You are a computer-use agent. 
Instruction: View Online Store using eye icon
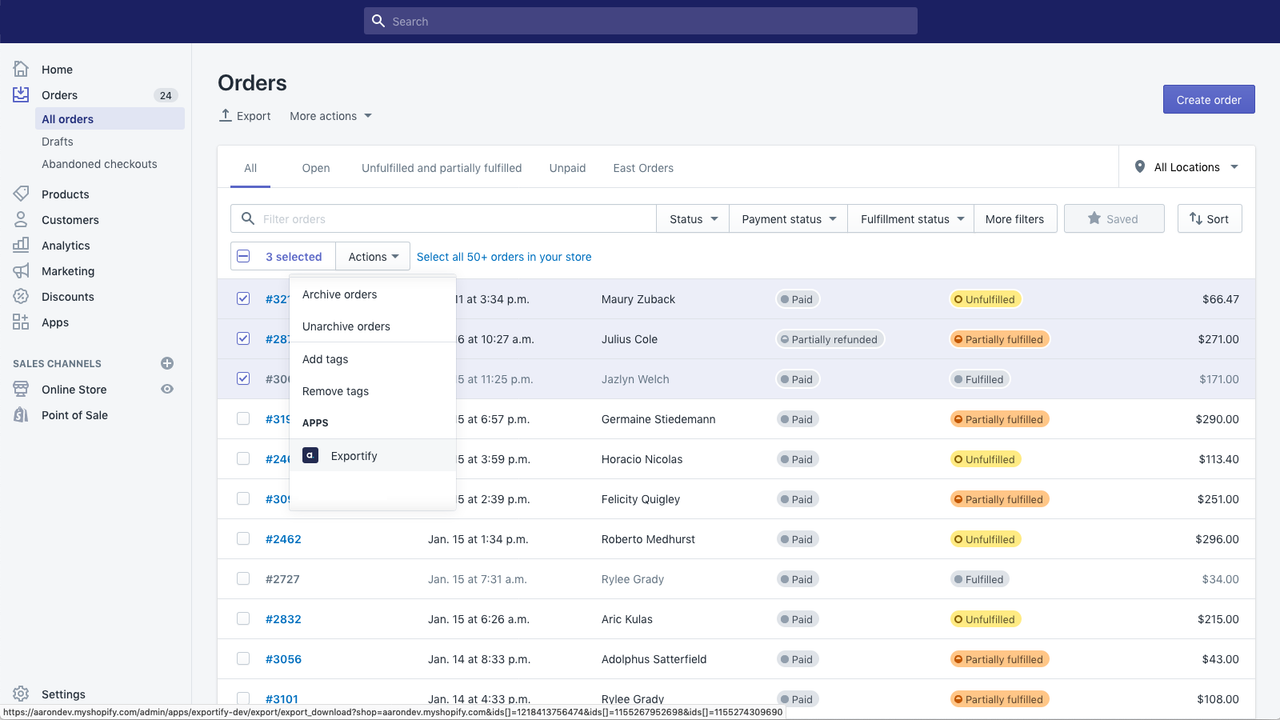pos(167,389)
